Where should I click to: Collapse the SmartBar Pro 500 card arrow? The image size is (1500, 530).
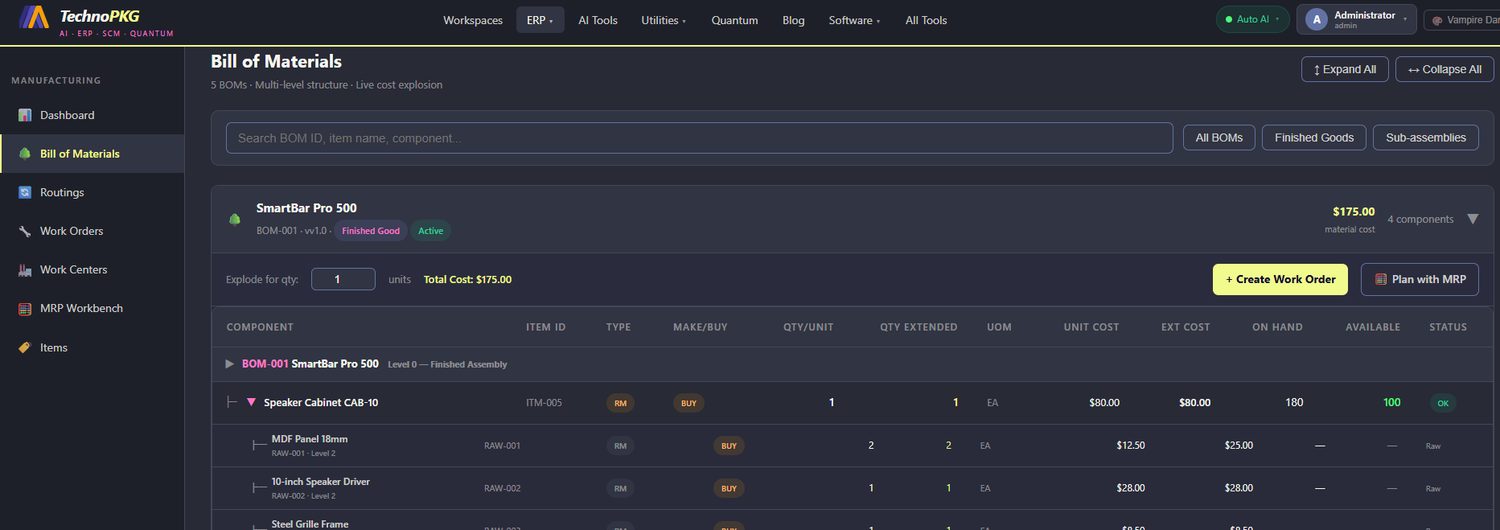1472,219
